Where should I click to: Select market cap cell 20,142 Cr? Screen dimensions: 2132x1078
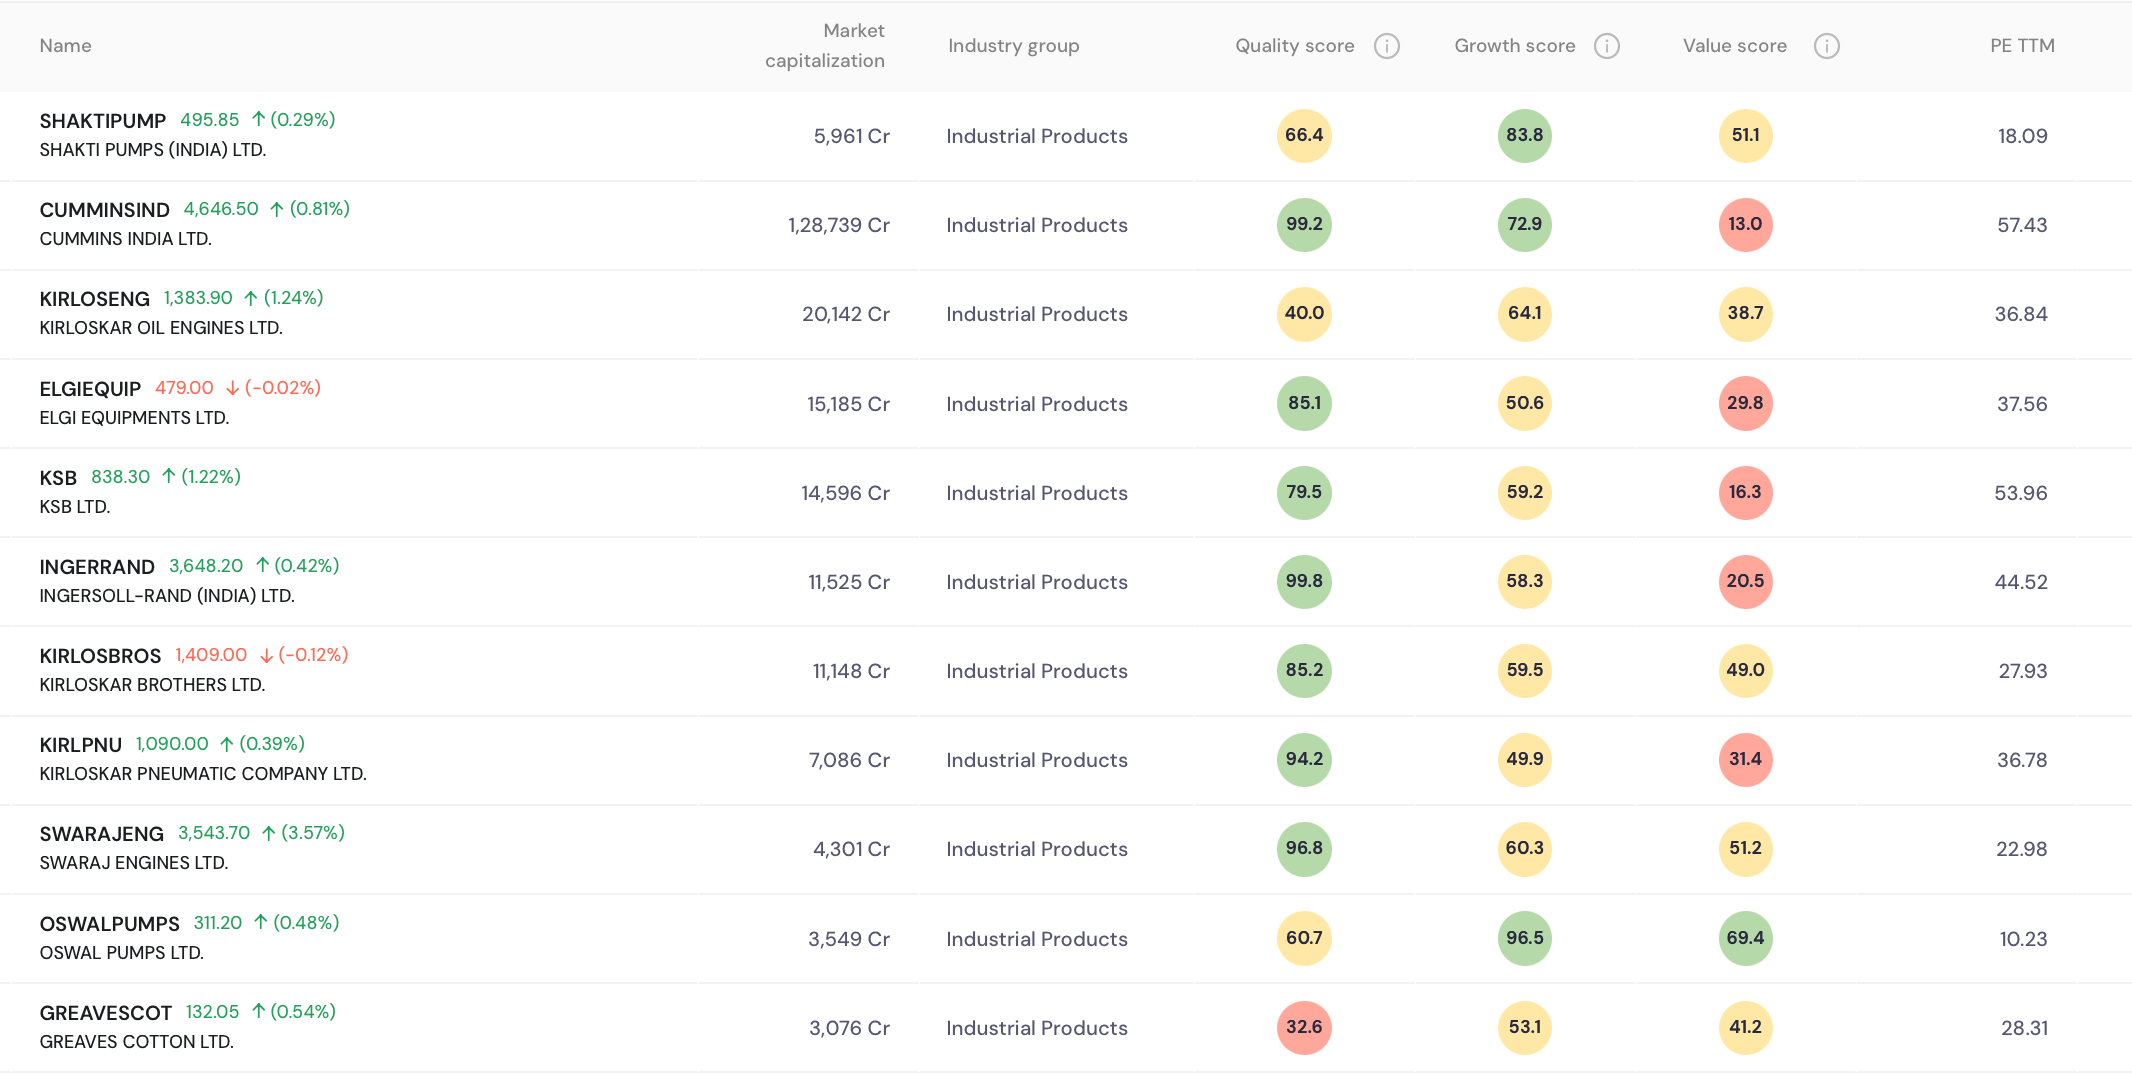coord(845,314)
